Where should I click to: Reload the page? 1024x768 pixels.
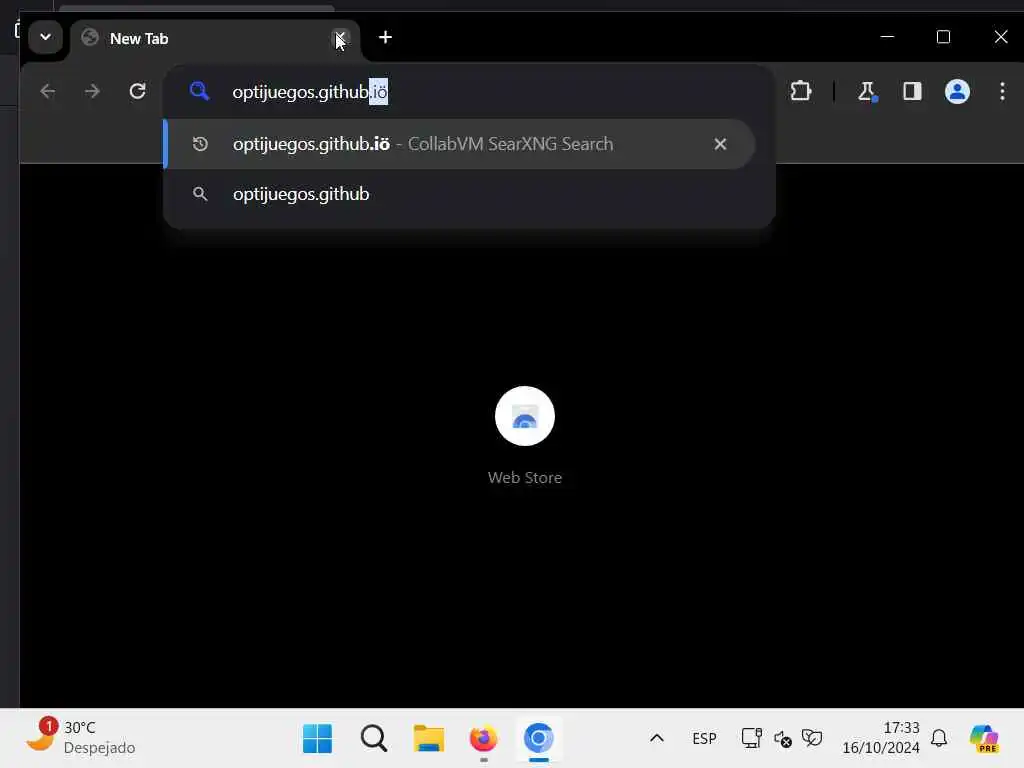click(x=137, y=91)
